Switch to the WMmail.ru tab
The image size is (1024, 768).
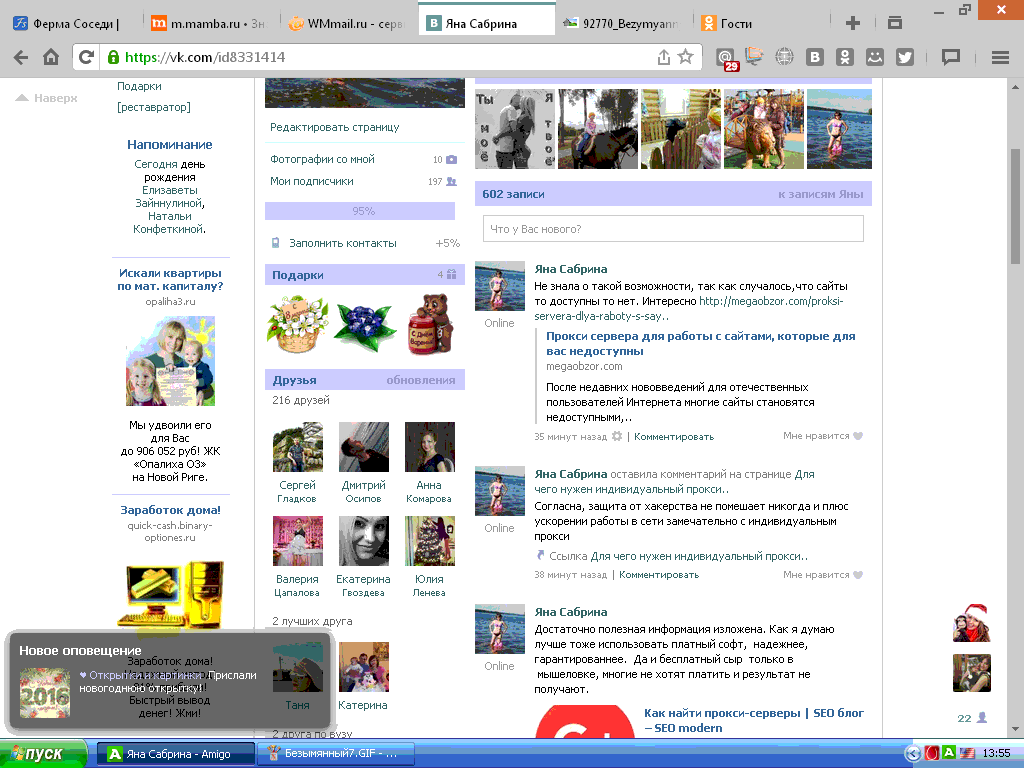tap(347, 24)
